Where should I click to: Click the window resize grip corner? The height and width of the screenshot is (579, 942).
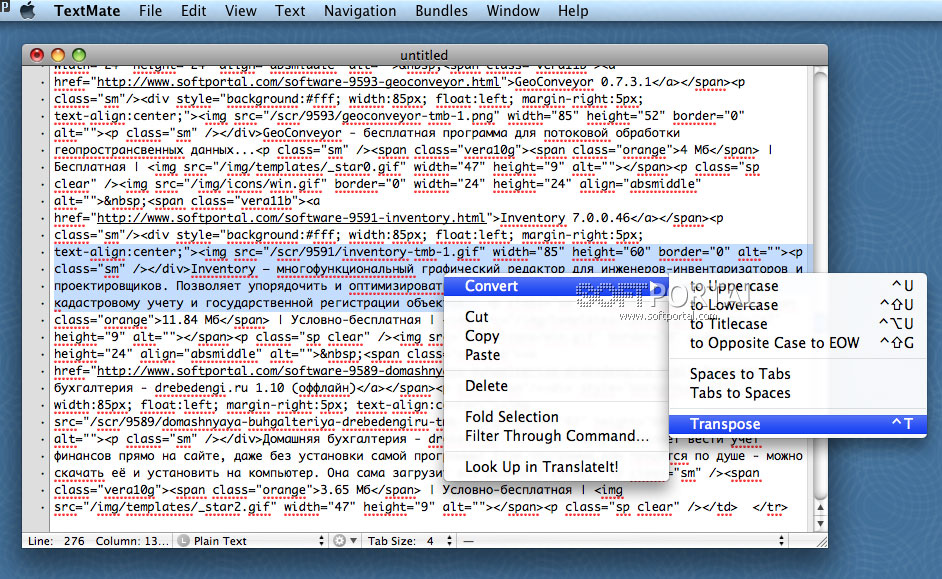(821, 541)
